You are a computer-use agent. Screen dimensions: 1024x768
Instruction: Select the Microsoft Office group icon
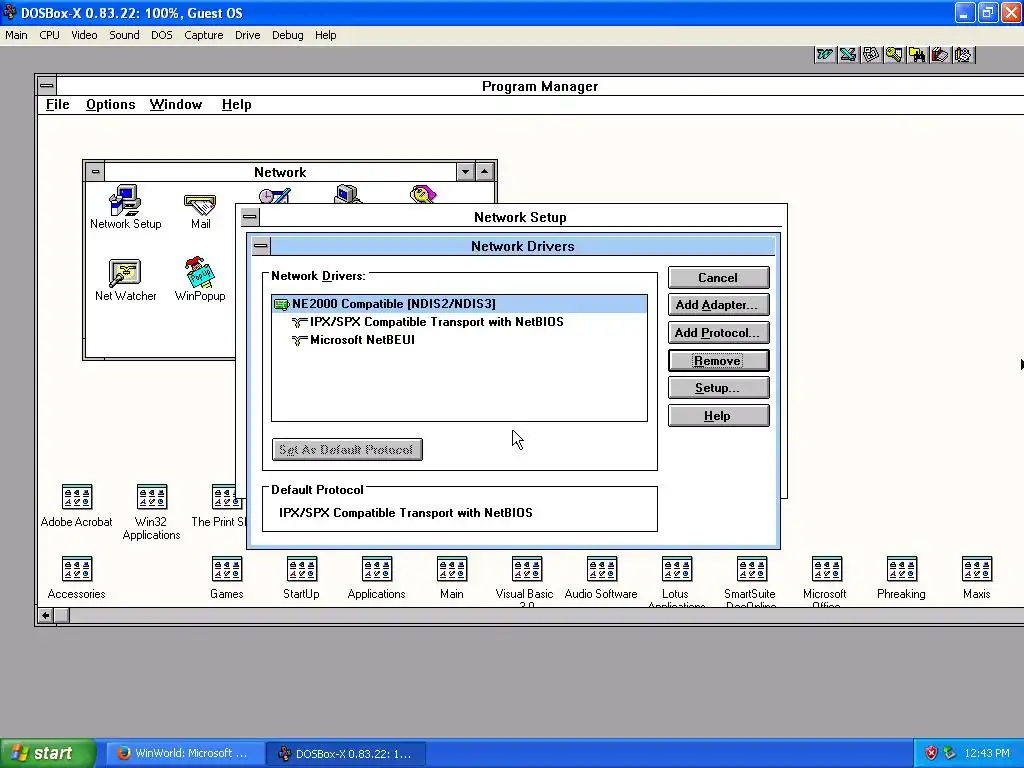(826, 581)
